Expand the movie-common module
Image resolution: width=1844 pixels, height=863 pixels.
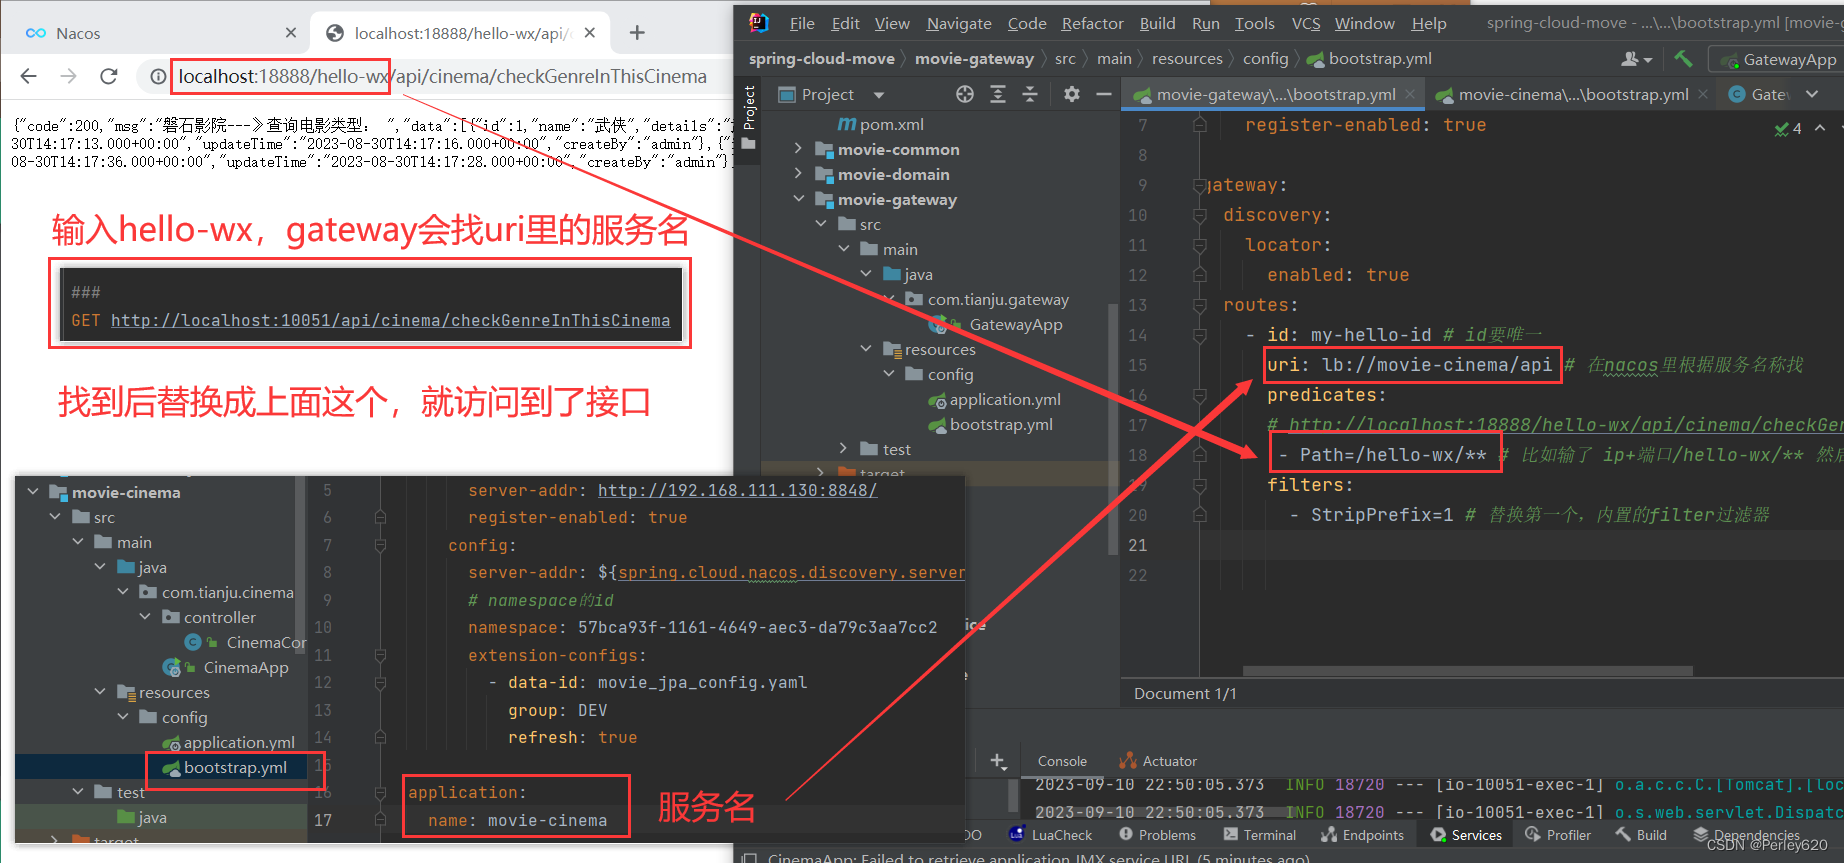798,149
